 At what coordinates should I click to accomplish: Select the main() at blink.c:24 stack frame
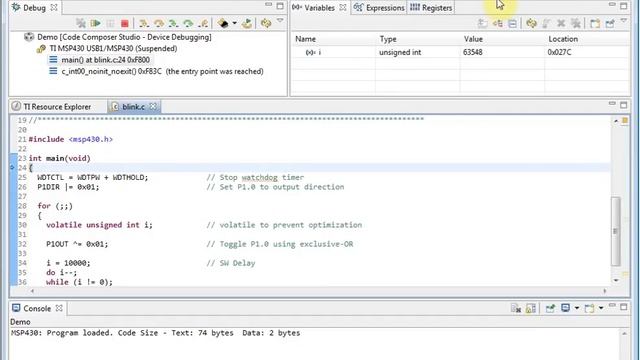coord(105,60)
